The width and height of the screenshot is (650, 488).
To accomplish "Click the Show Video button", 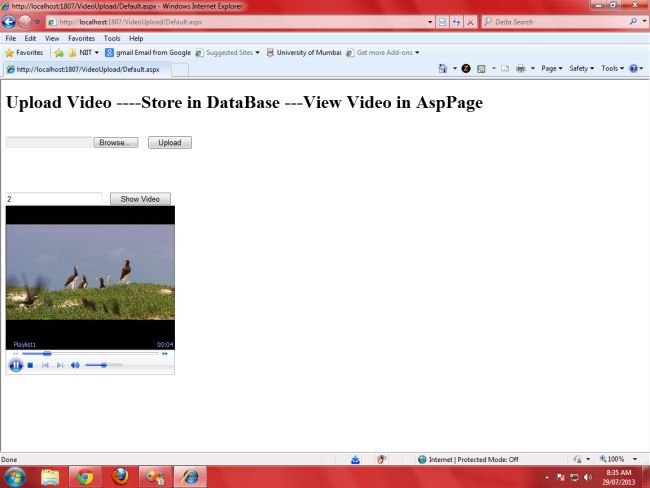I will tap(140, 199).
